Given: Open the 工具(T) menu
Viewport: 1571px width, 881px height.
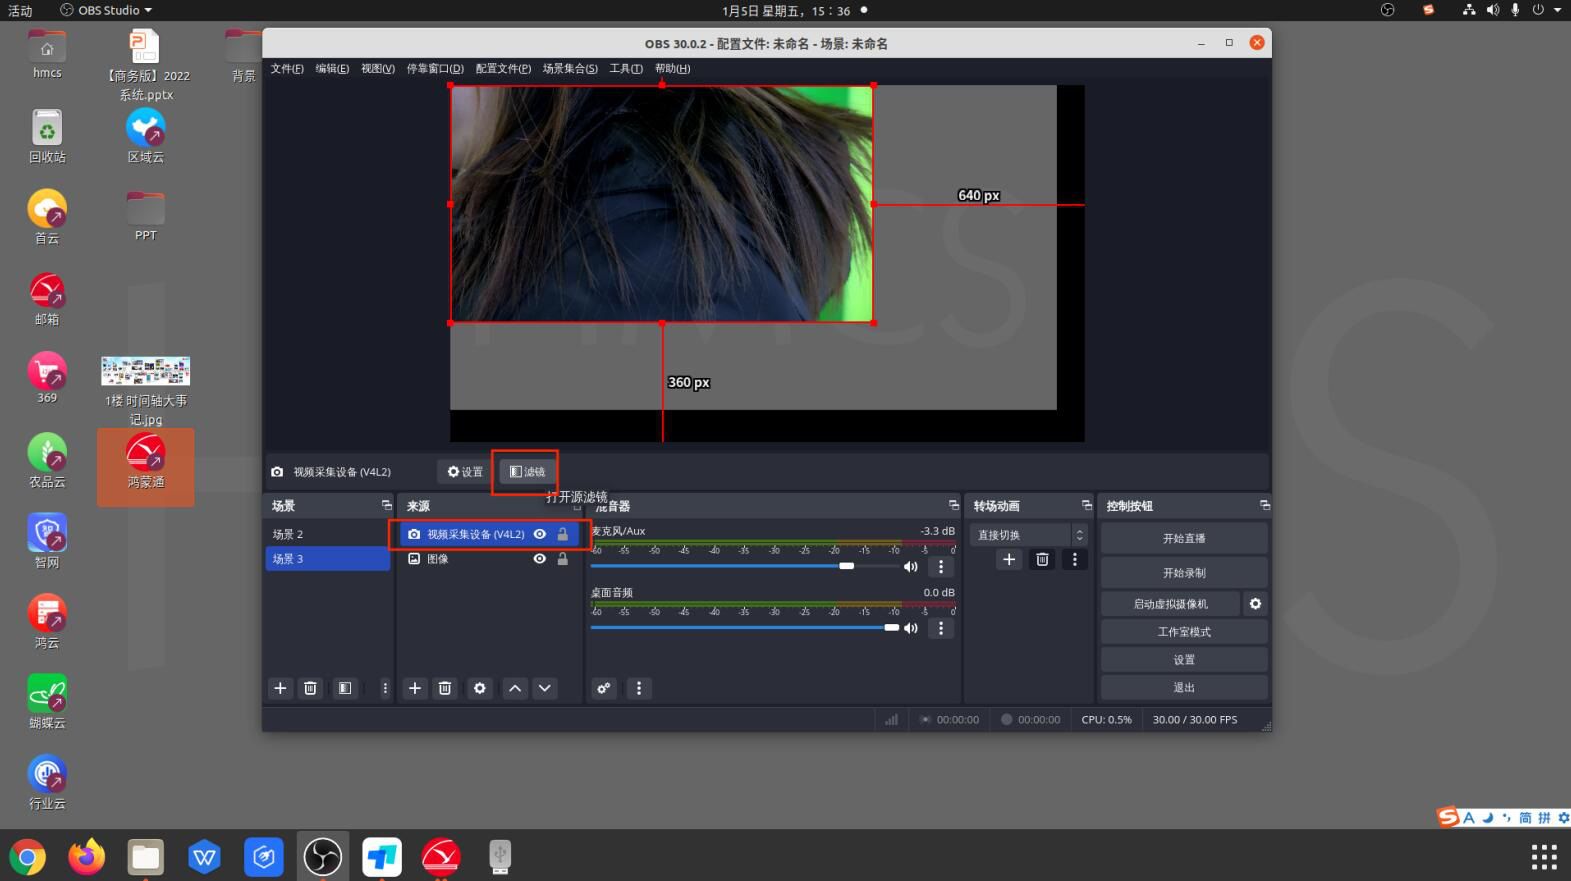Looking at the screenshot, I should point(626,69).
